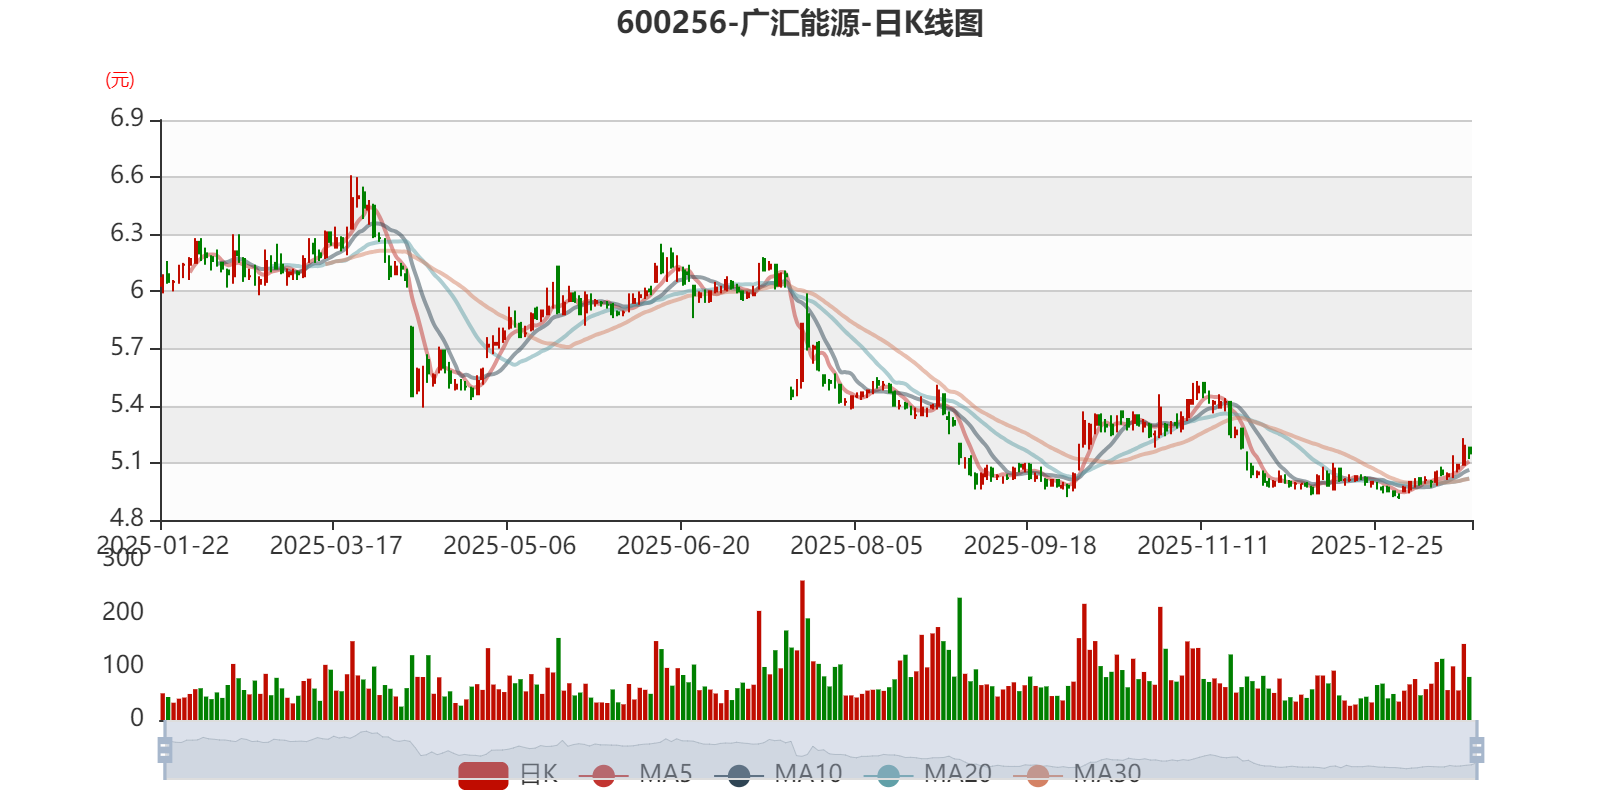
Task: Click the (元) unit label
Action: [x=120, y=80]
